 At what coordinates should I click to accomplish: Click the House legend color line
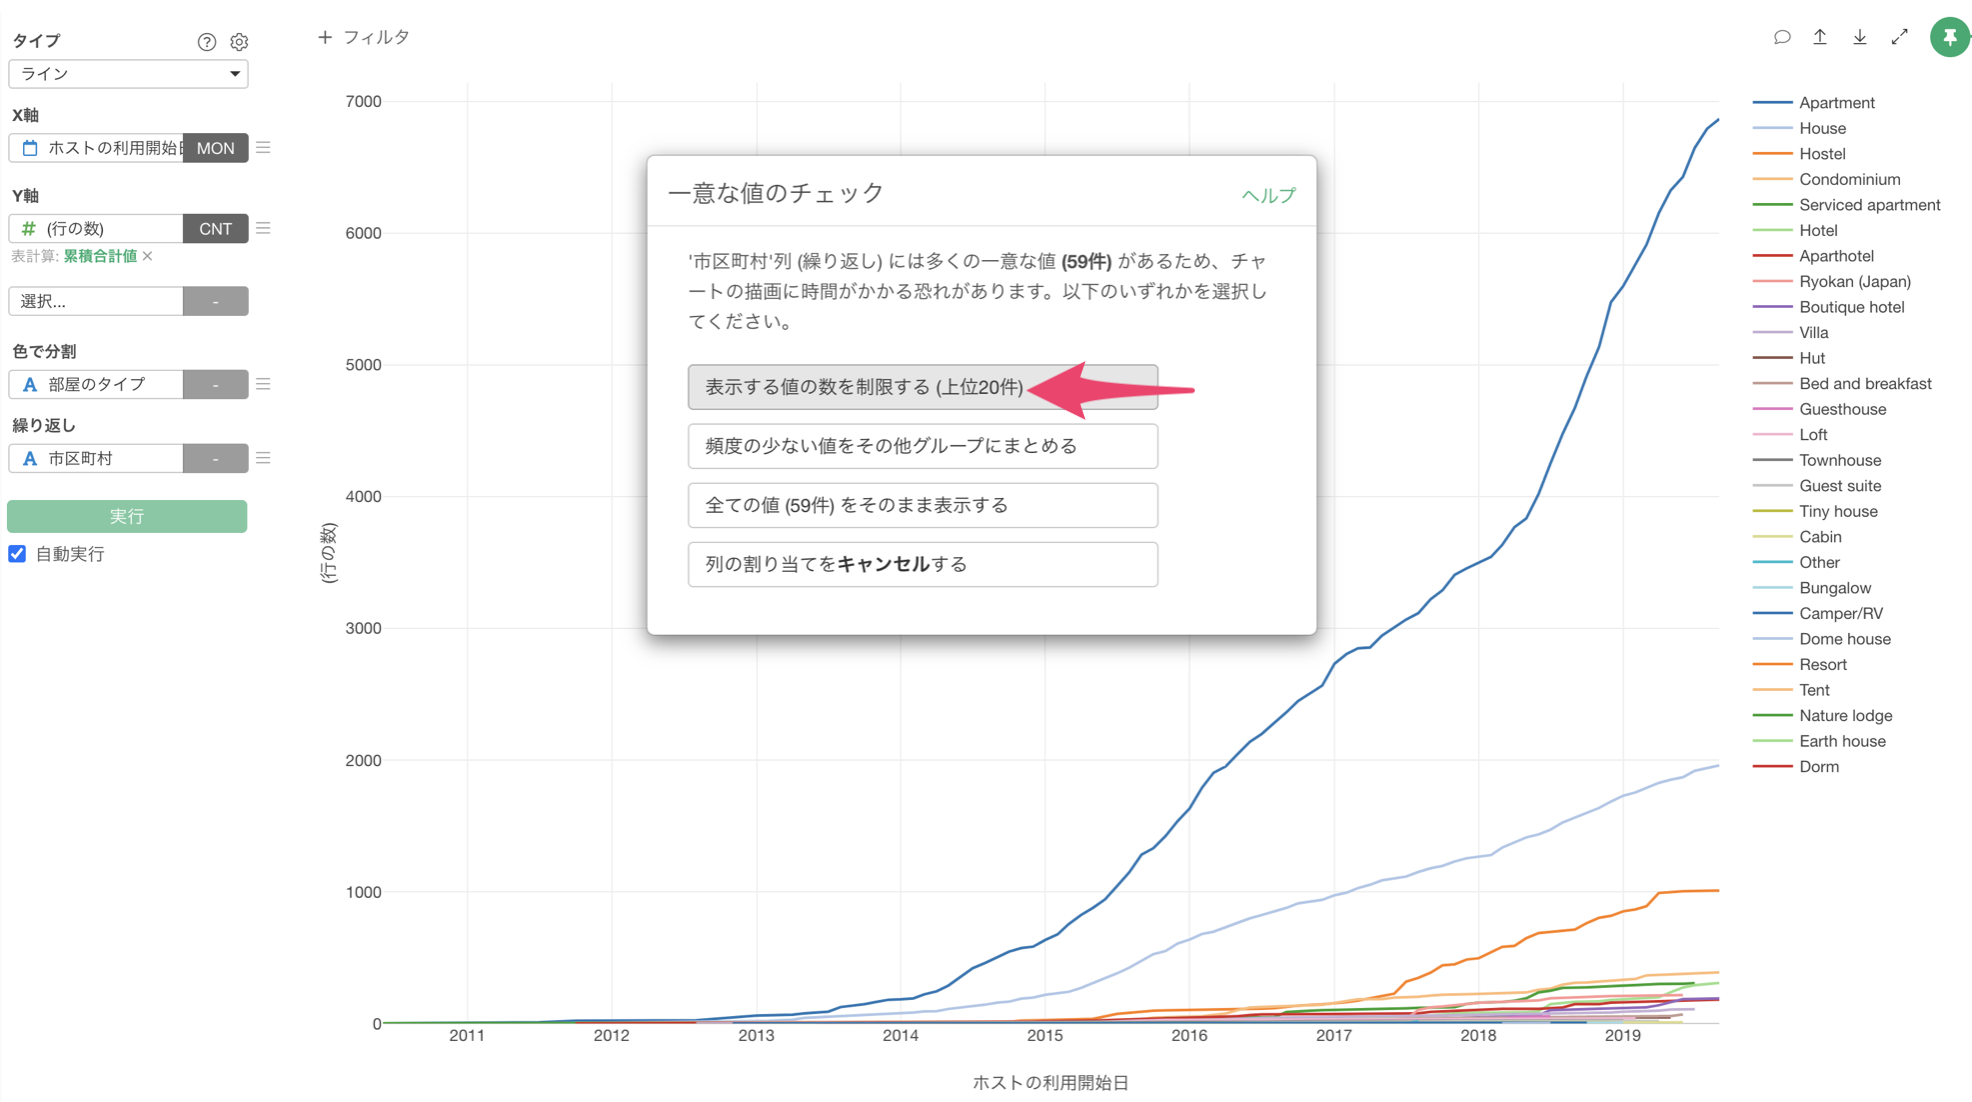[x=1771, y=129]
